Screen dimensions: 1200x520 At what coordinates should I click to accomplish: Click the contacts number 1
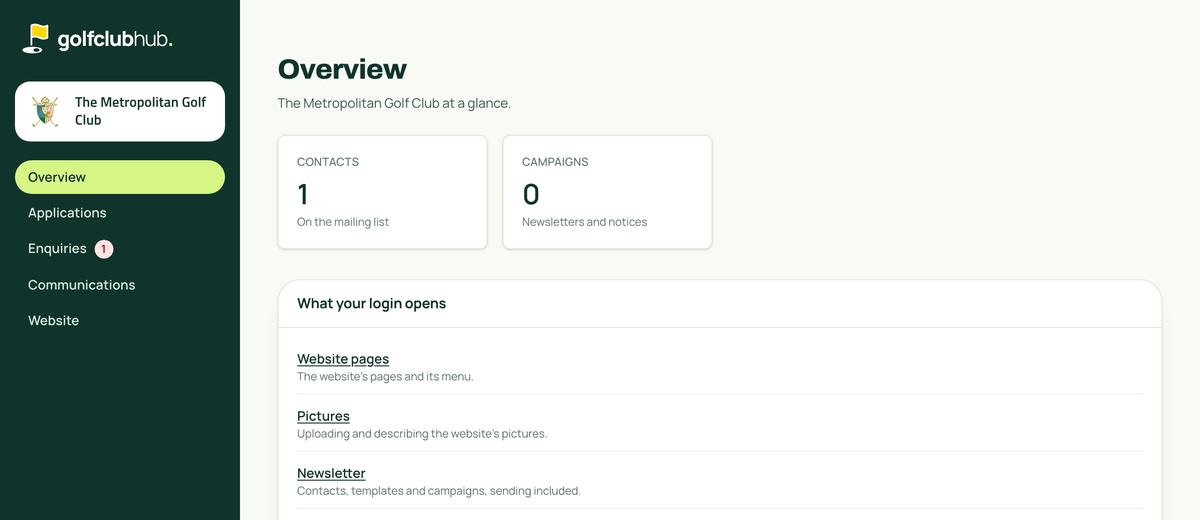tap(303, 194)
